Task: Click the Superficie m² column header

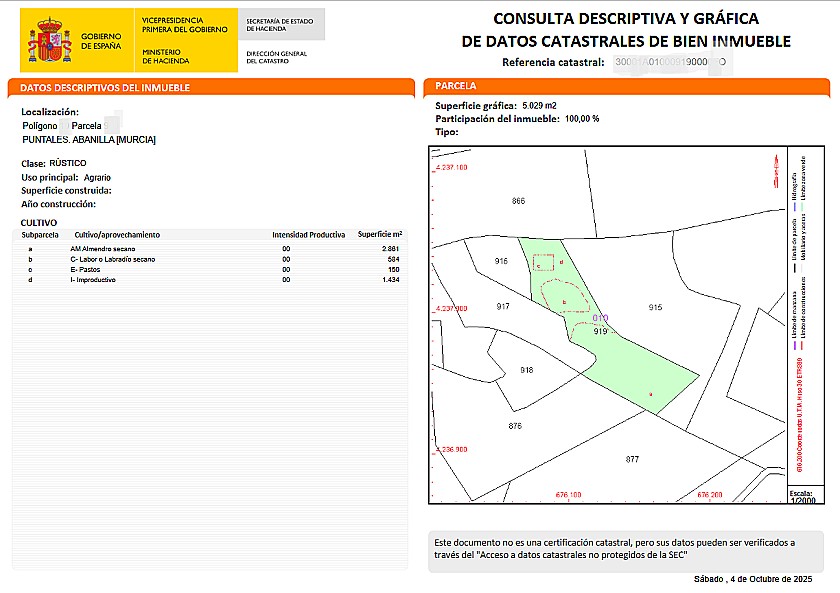Action: (379, 234)
